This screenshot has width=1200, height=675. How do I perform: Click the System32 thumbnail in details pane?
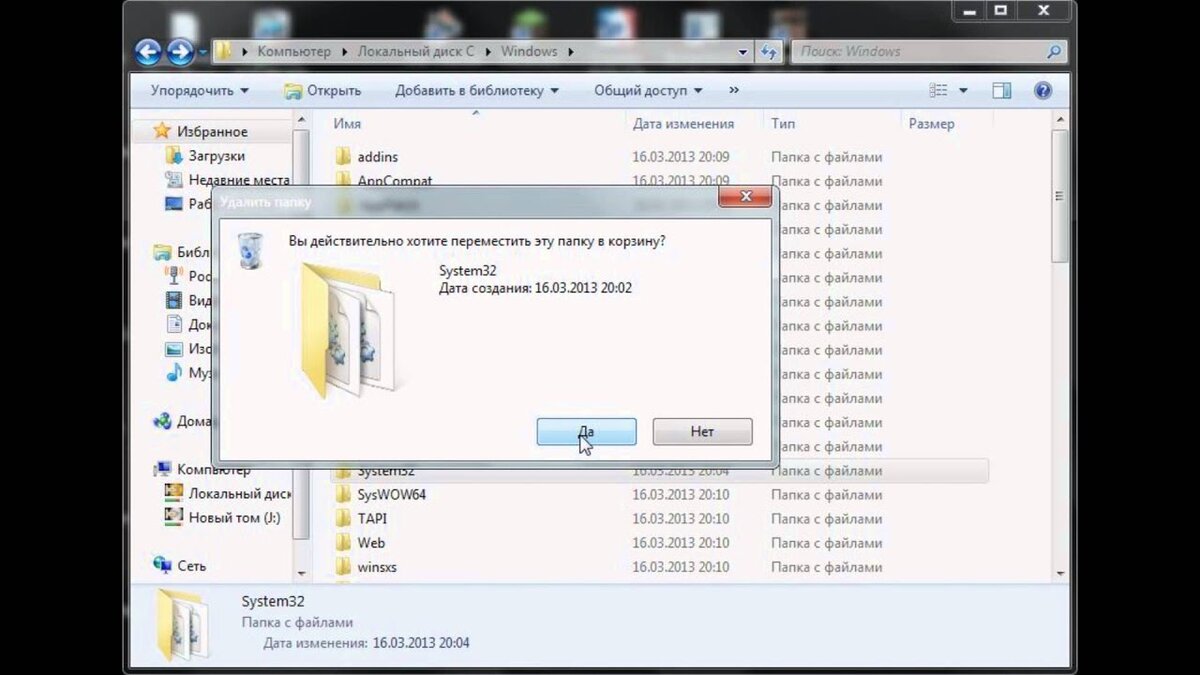click(183, 625)
